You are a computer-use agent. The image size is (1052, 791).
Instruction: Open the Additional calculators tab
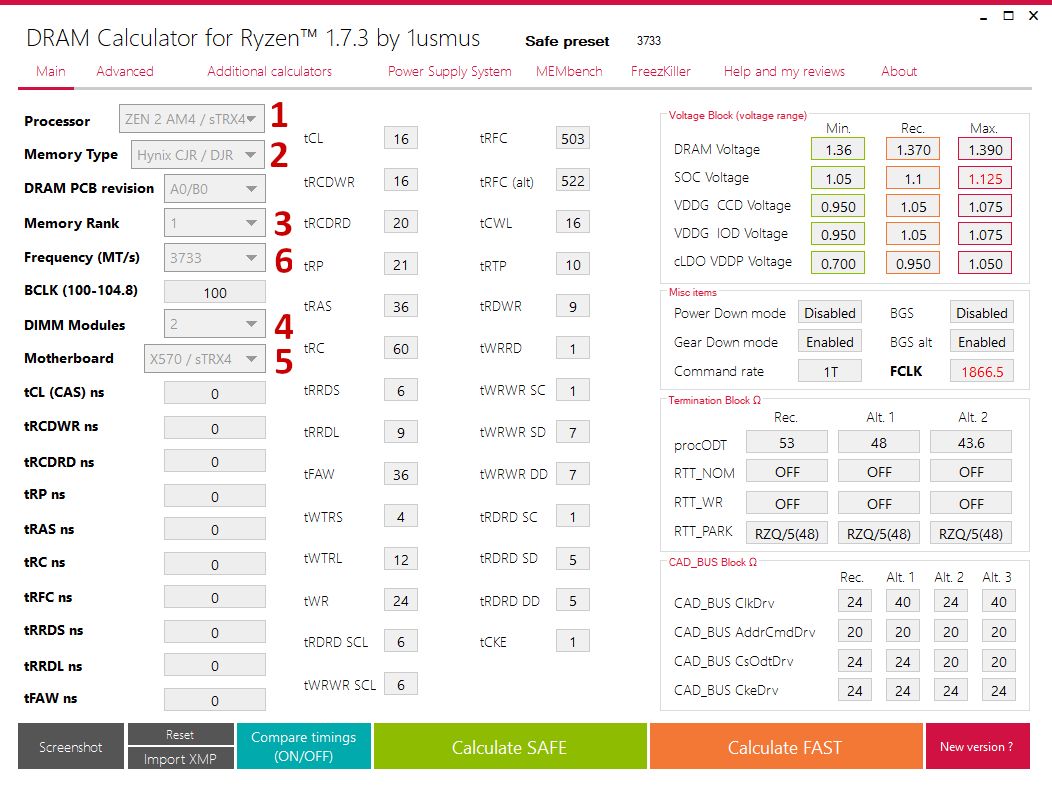[x=269, y=71]
